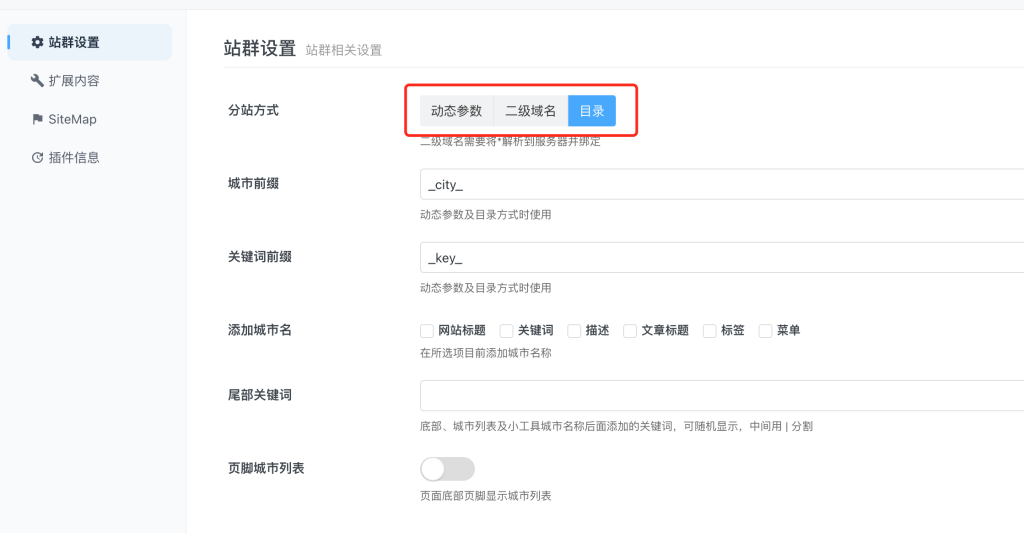This screenshot has width=1024, height=533.
Task: Click the empty 尾部关键词 input box
Action: tap(720, 396)
